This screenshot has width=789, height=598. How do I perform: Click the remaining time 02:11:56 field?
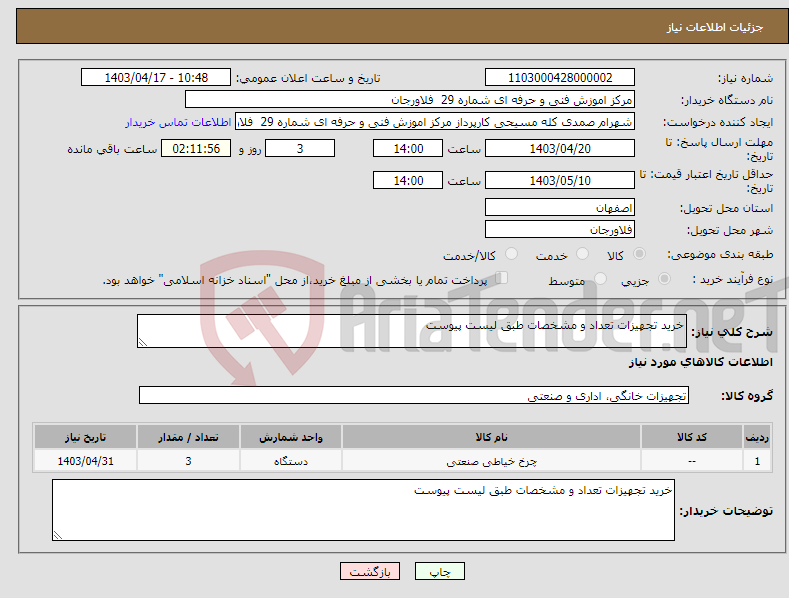196,148
